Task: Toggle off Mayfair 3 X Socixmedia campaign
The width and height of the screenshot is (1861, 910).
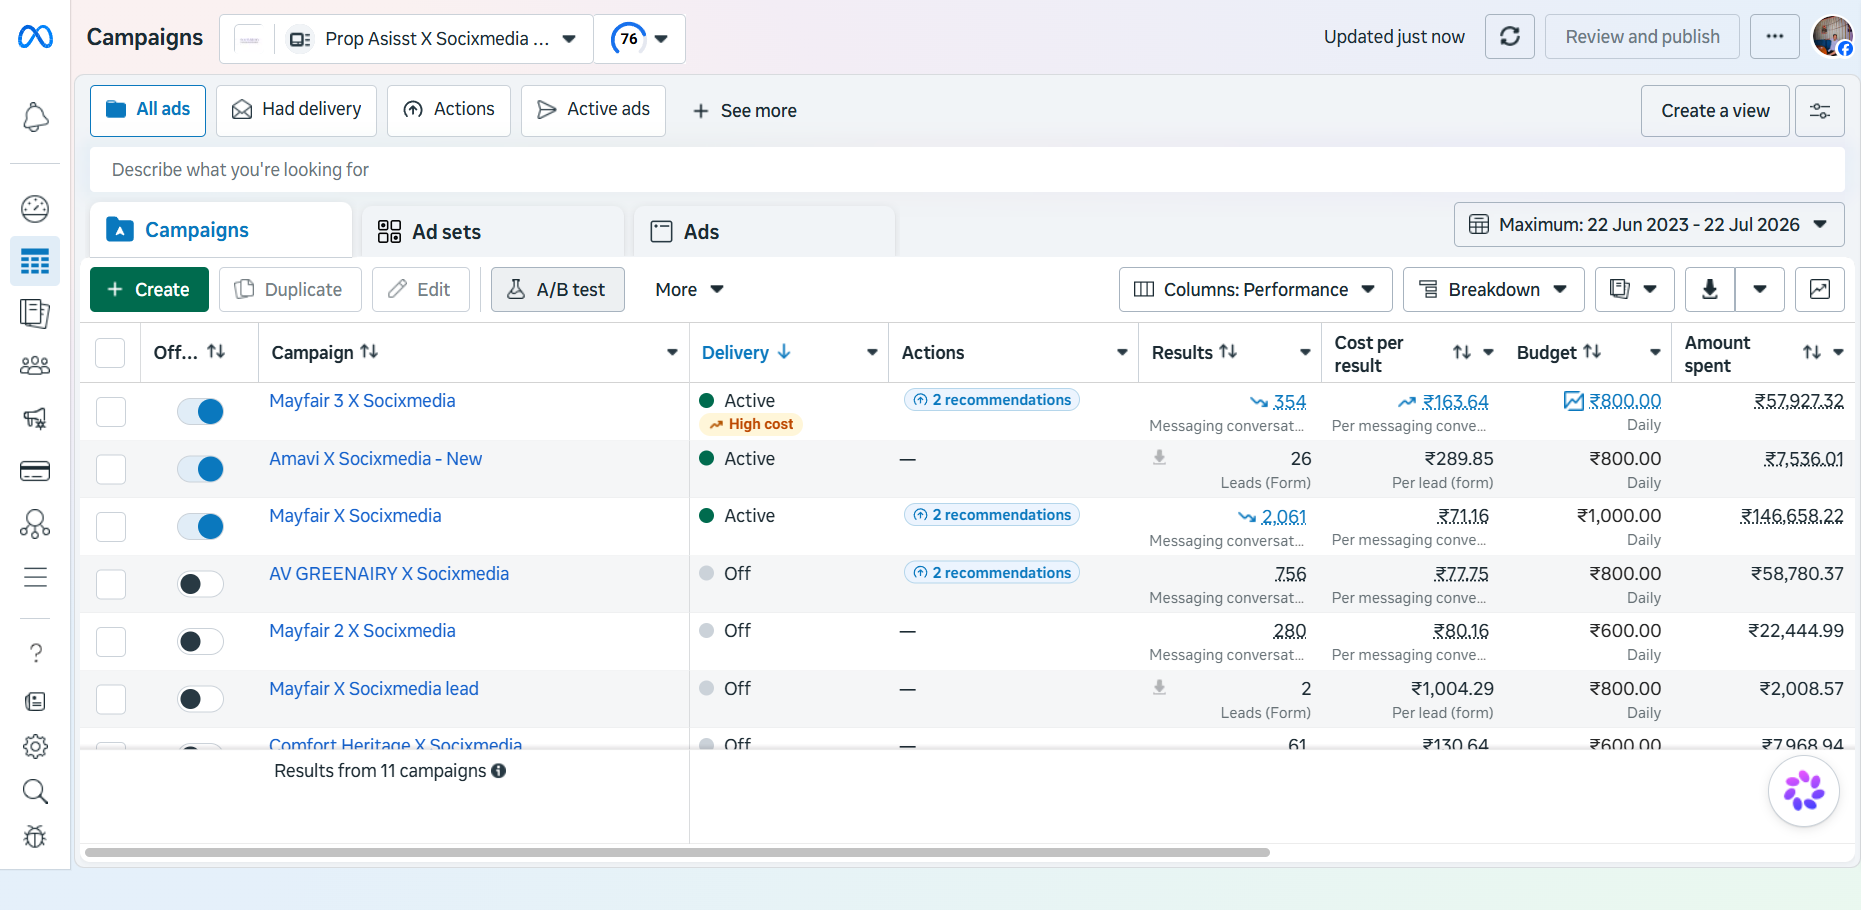Action: tap(200, 411)
